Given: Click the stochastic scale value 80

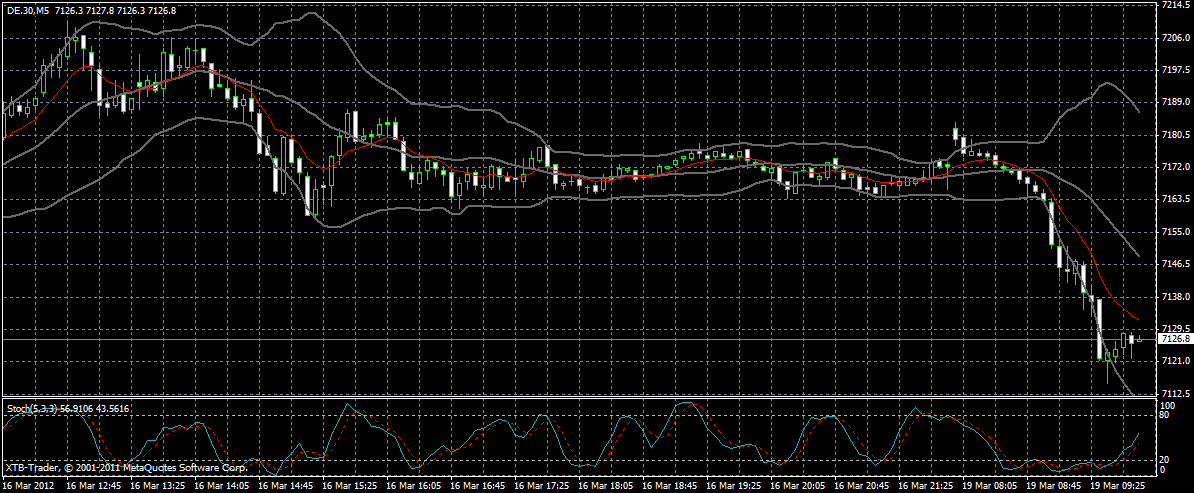Looking at the screenshot, I should (x=1166, y=415).
